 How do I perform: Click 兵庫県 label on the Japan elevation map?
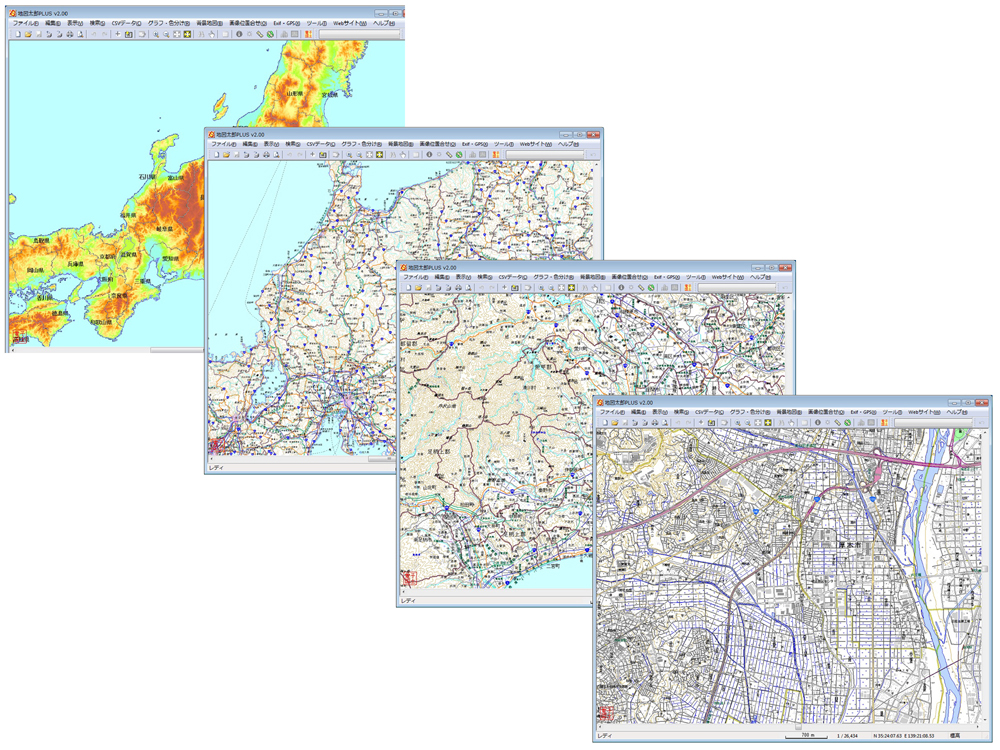[75, 263]
